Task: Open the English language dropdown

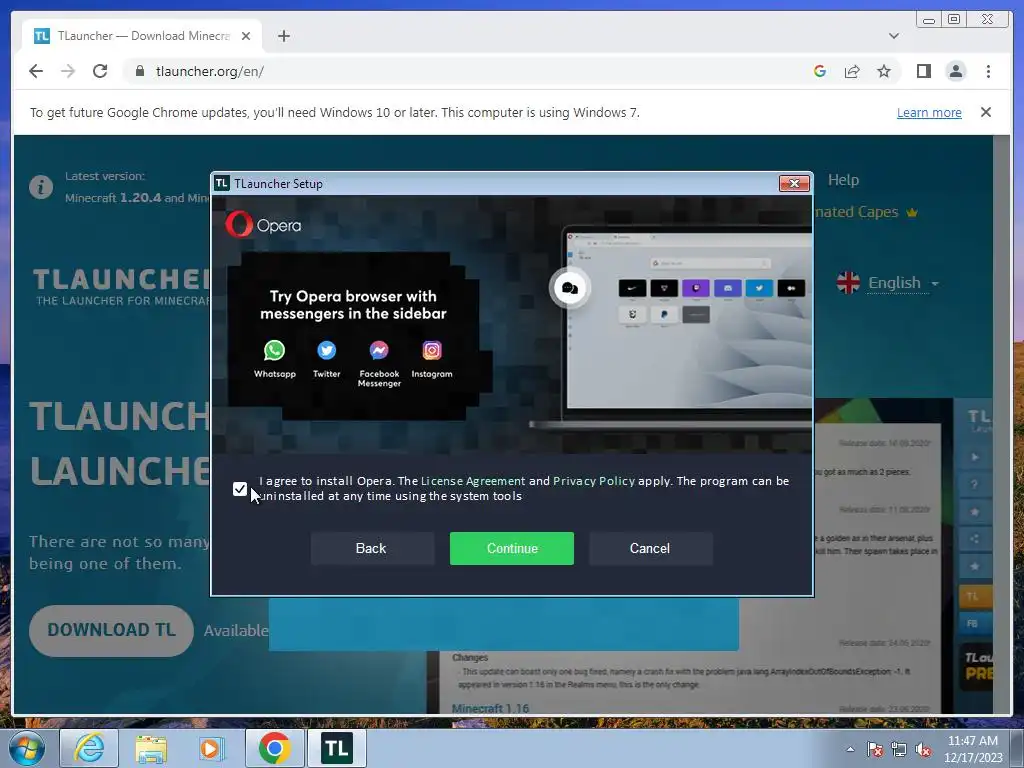Action: tap(888, 283)
